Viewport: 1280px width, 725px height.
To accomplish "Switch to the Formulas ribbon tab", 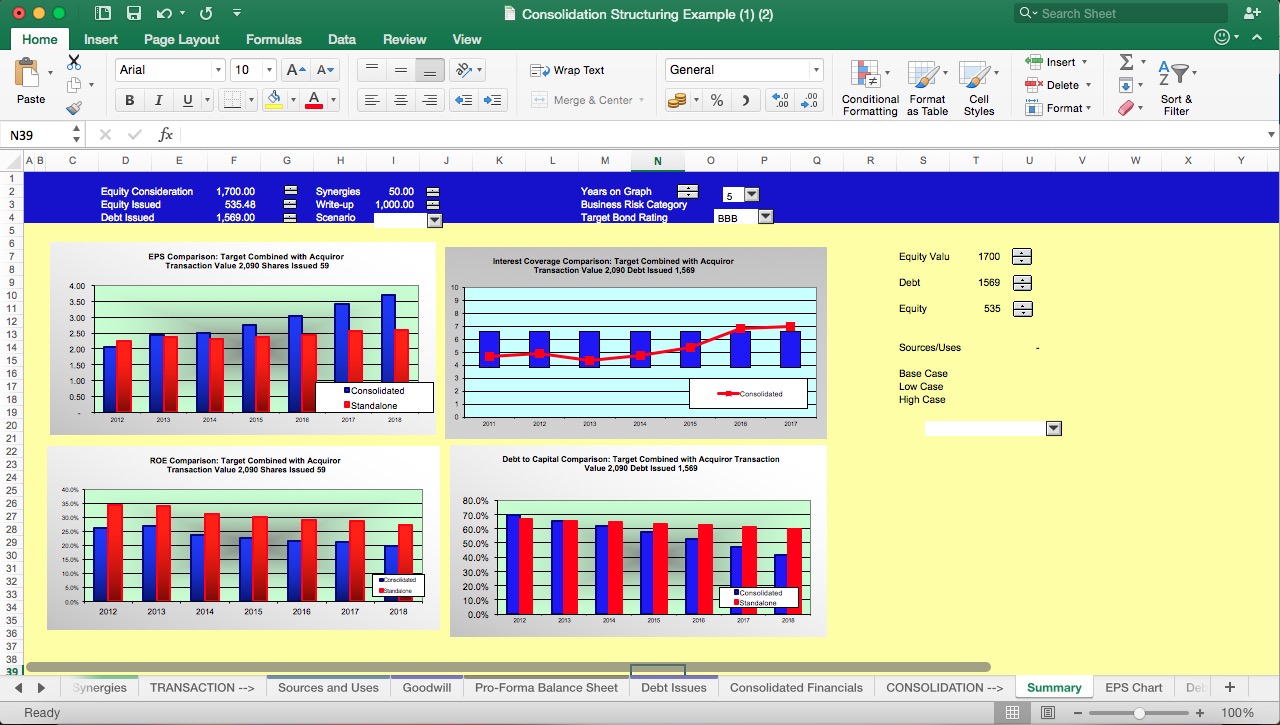I will coord(273,39).
